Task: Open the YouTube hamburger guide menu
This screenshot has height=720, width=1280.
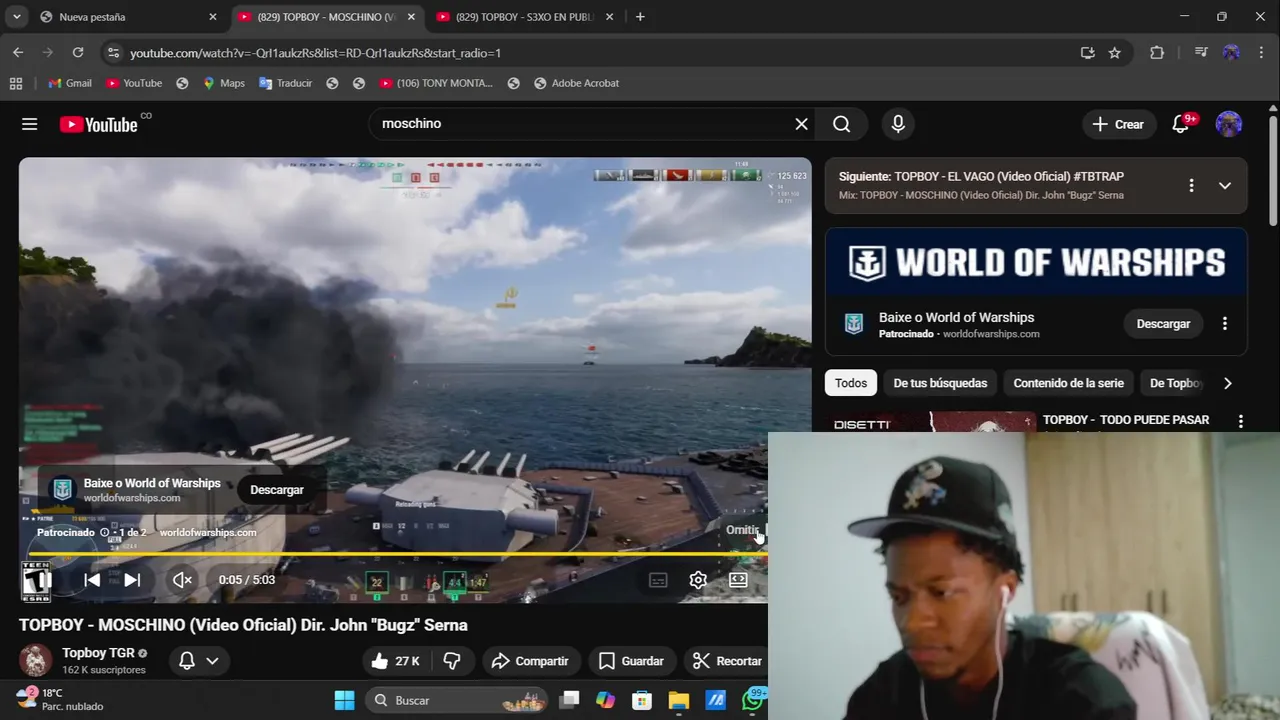Action: click(29, 124)
